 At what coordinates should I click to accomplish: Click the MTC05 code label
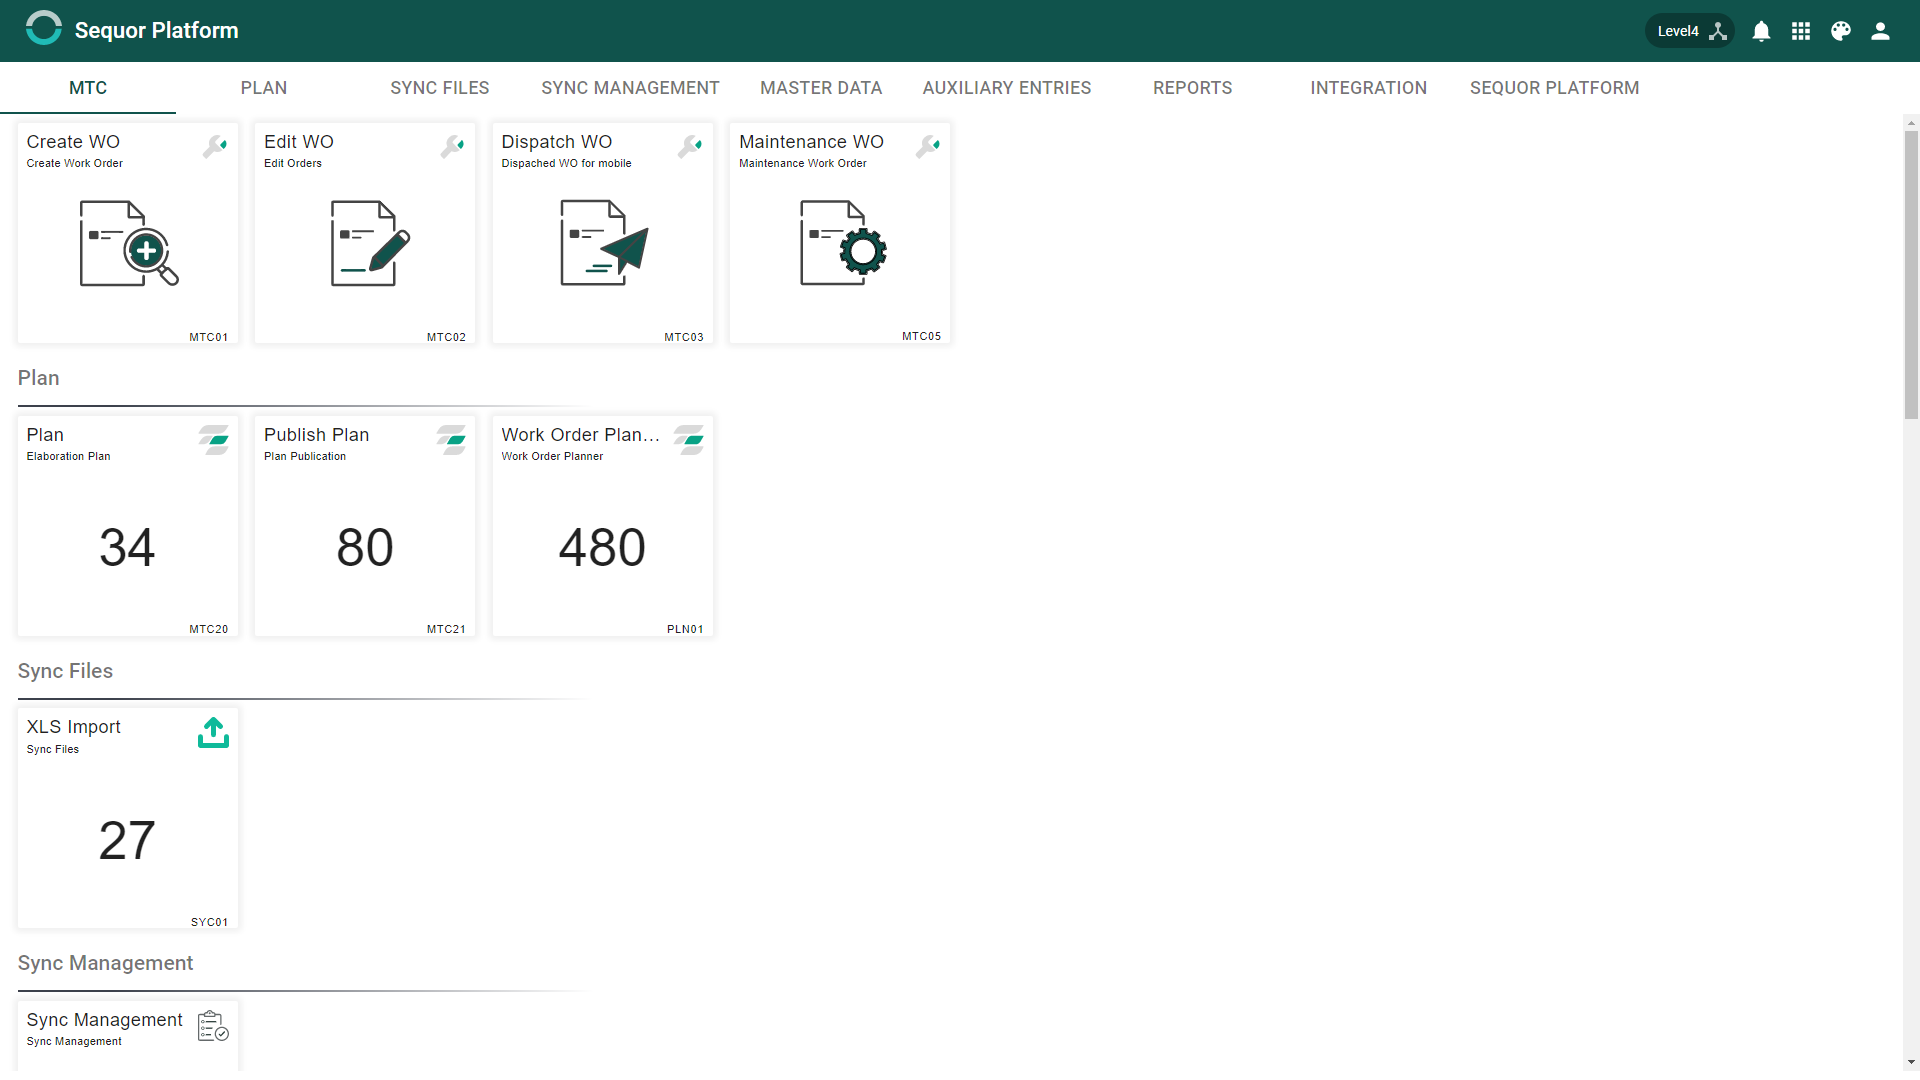point(921,337)
